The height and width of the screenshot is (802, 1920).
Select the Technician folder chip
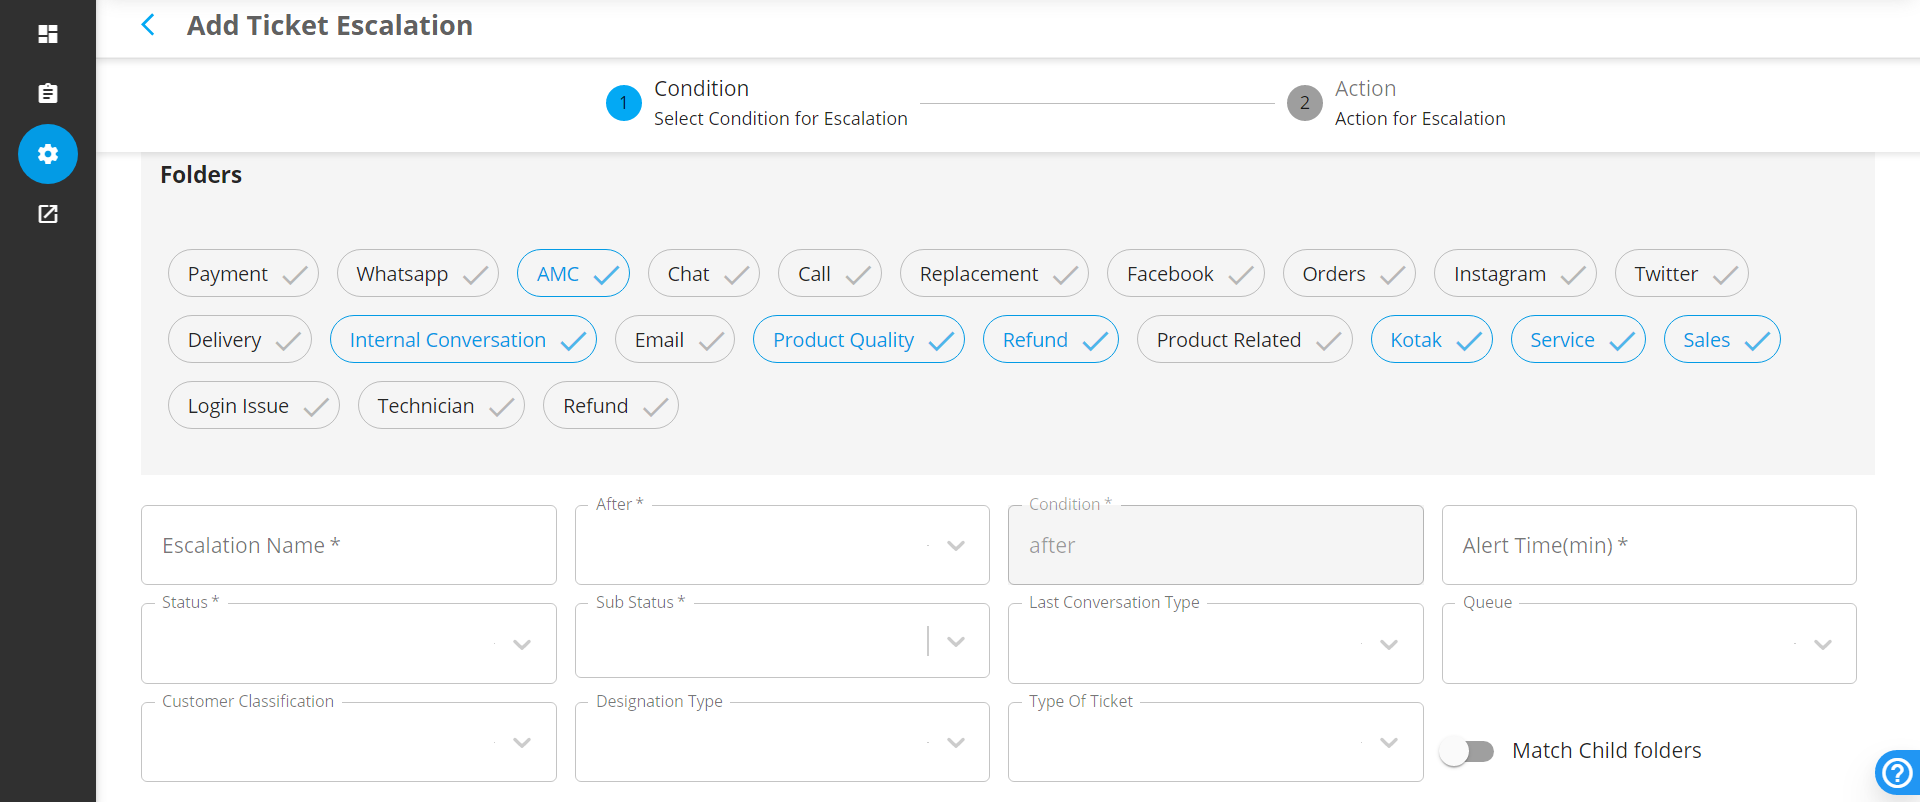441,406
